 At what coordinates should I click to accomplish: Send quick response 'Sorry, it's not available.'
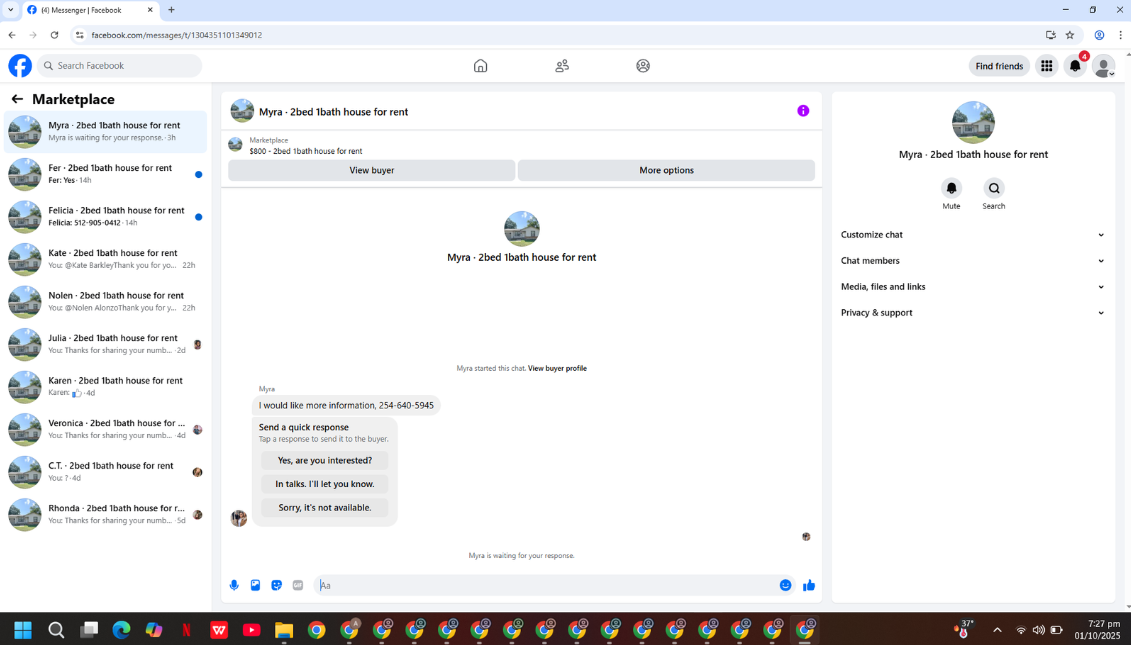tap(325, 508)
